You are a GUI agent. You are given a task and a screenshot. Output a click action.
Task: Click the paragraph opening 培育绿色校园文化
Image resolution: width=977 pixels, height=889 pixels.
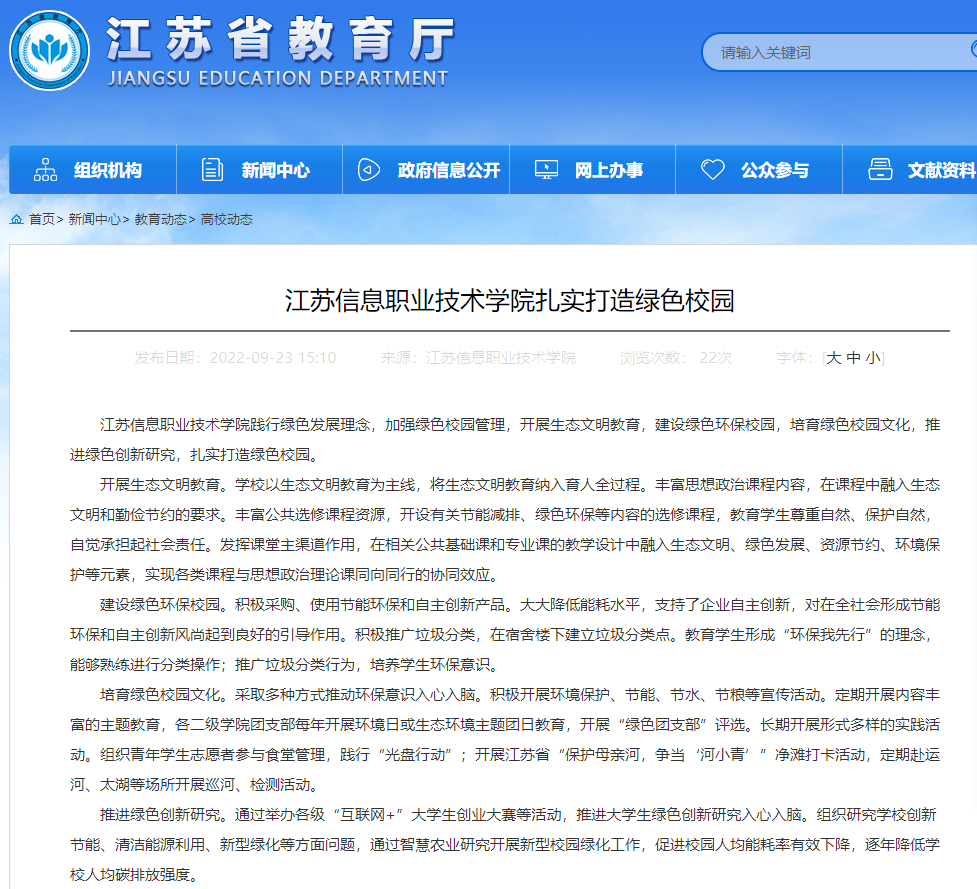(x=505, y=739)
